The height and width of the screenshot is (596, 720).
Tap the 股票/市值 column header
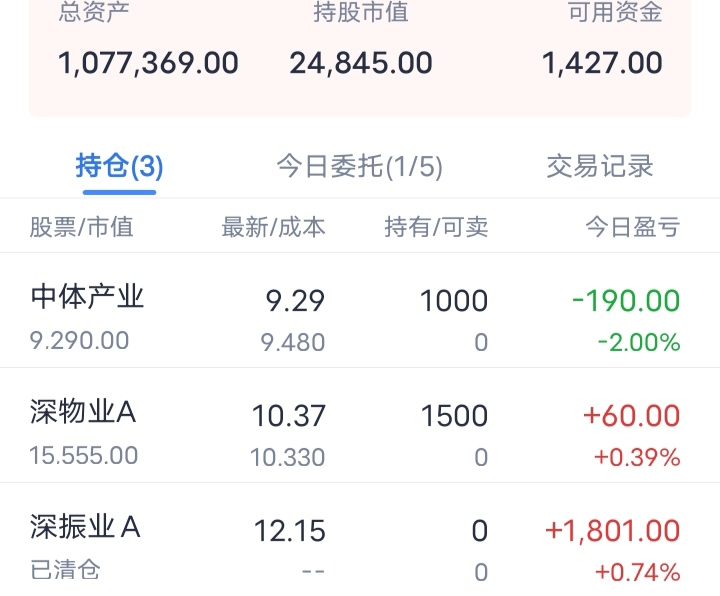coord(81,227)
